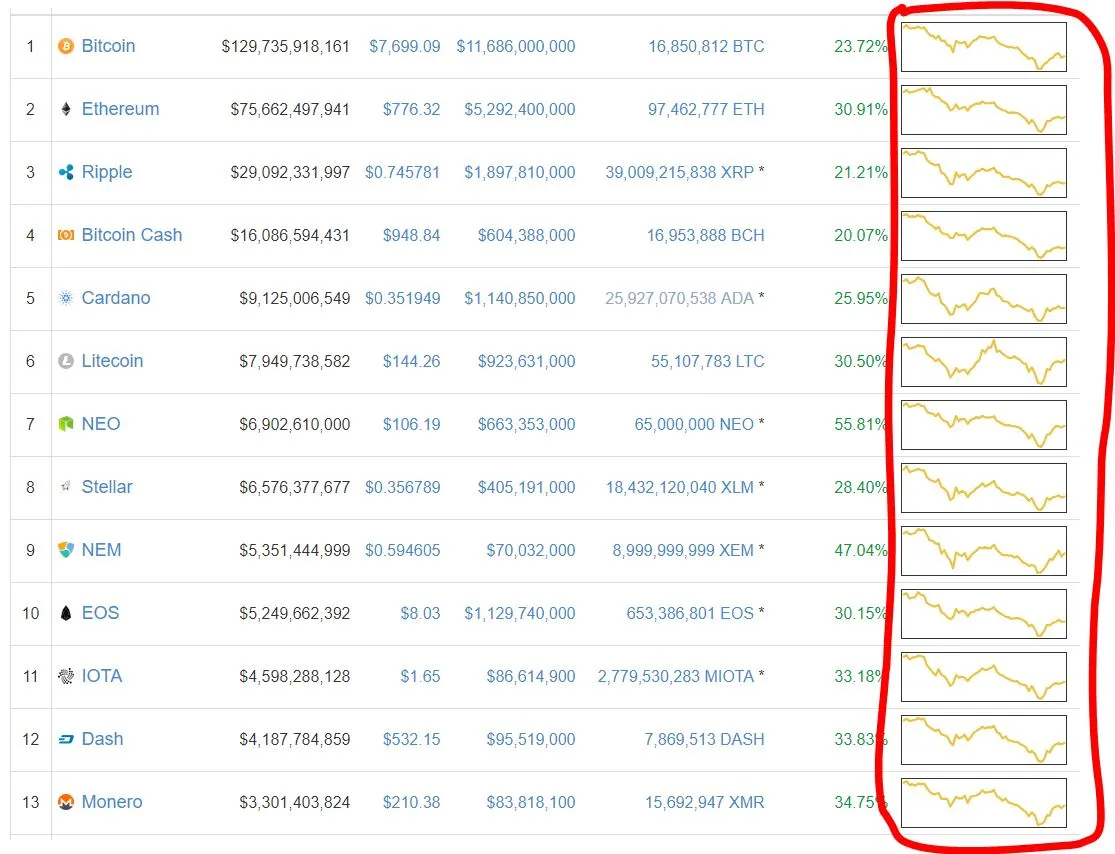1115x854 pixels.
Task: Open the EOS name link
Action: [x=100, y=613]
